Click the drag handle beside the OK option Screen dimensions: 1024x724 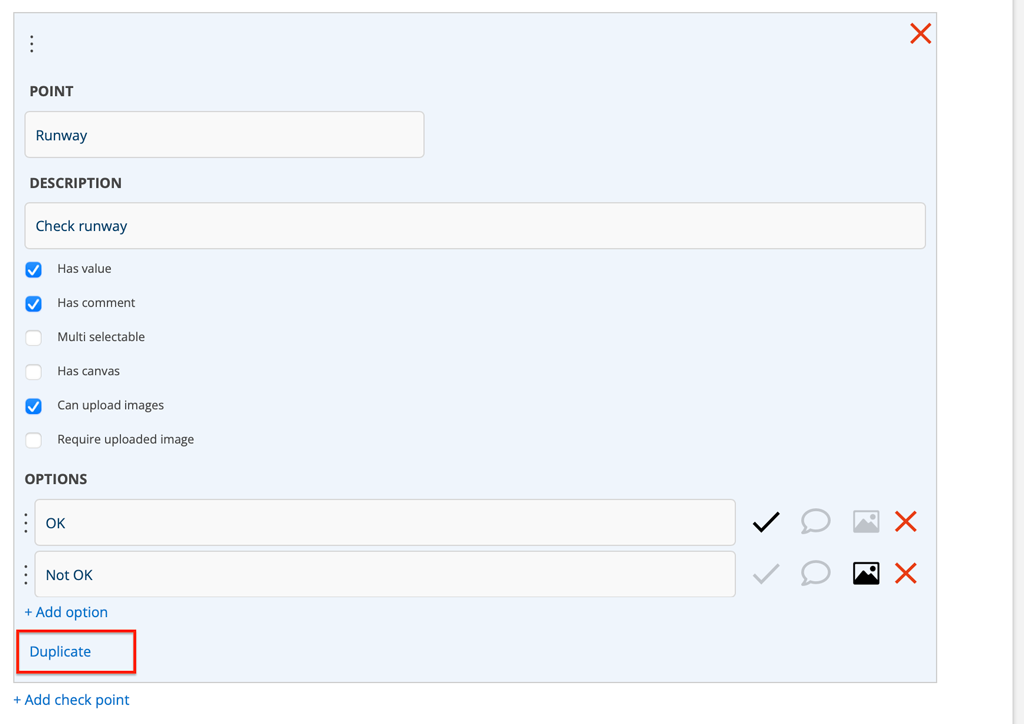tap(26, 523)
